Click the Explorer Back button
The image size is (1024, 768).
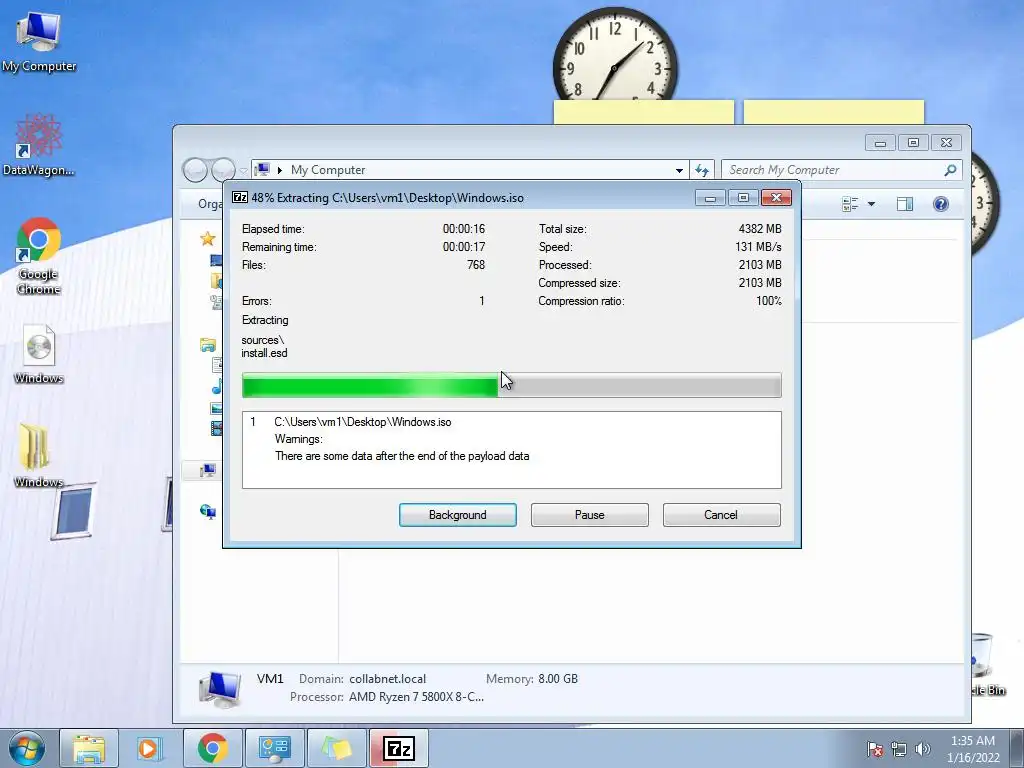point(195,170)
